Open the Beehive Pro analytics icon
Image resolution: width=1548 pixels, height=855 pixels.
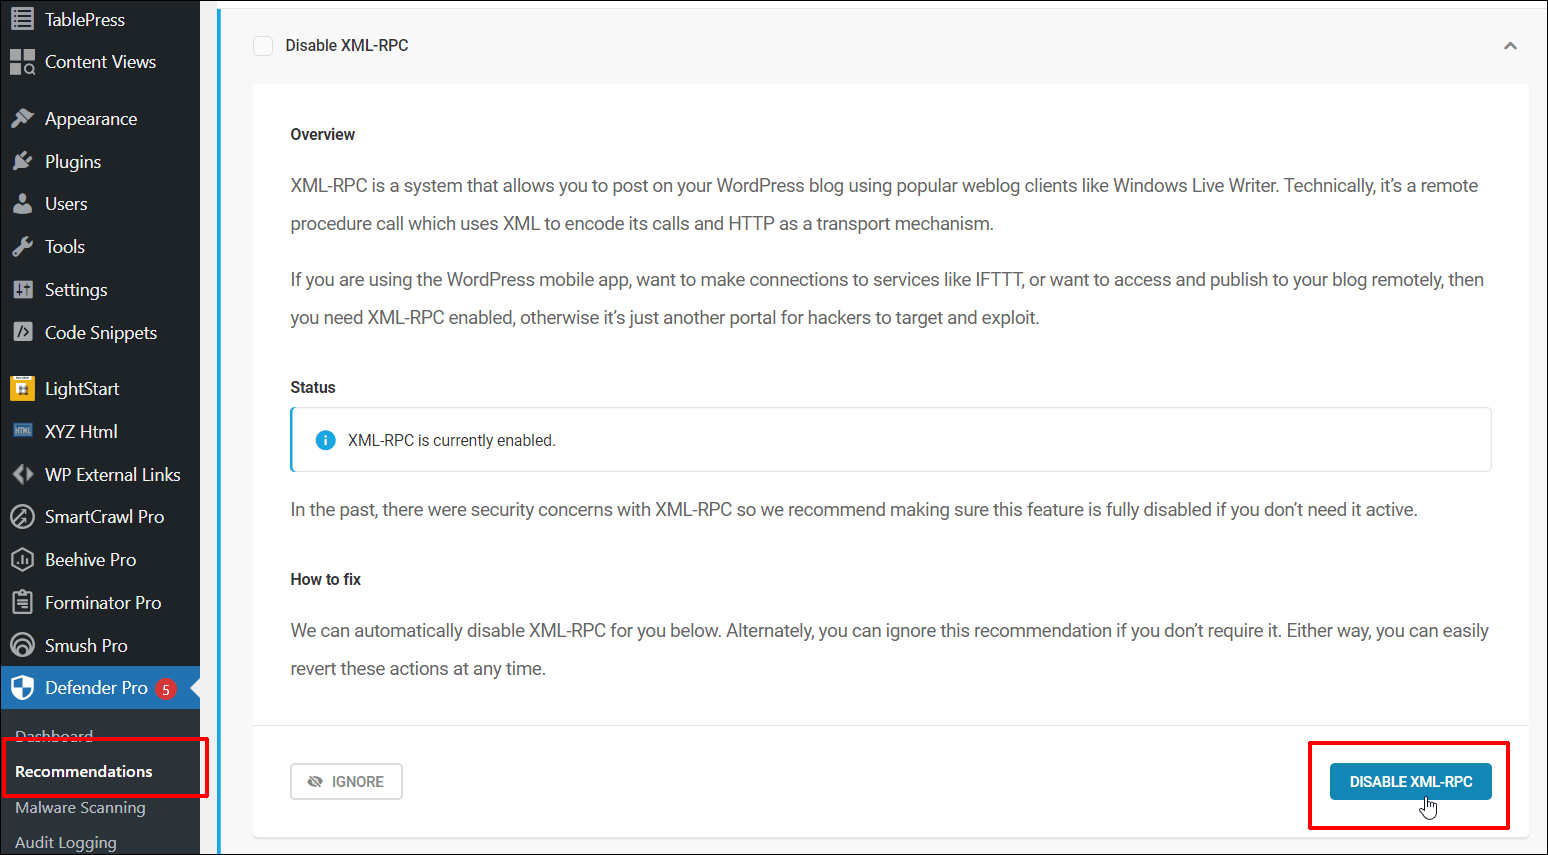(24, 559)
